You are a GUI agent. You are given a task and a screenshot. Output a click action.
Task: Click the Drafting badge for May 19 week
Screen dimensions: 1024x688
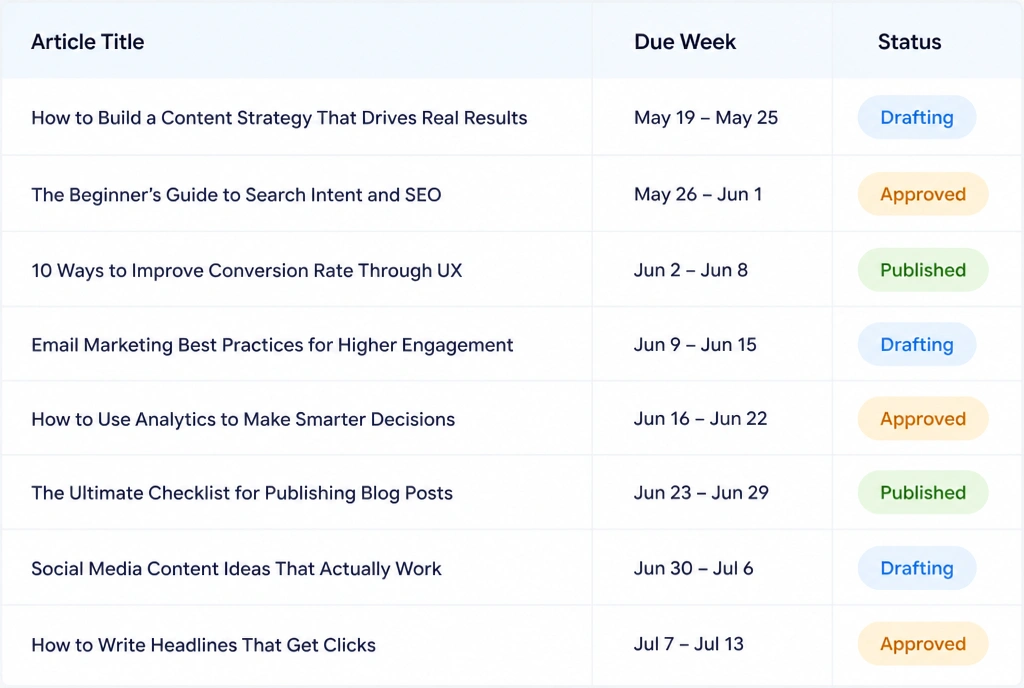click(x=916, y=117)
